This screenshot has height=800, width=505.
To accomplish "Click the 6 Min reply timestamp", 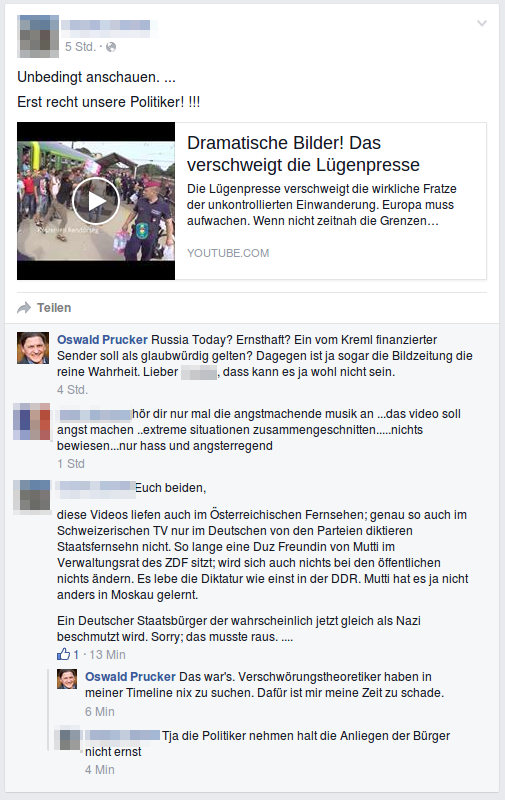I will (100, 712).
